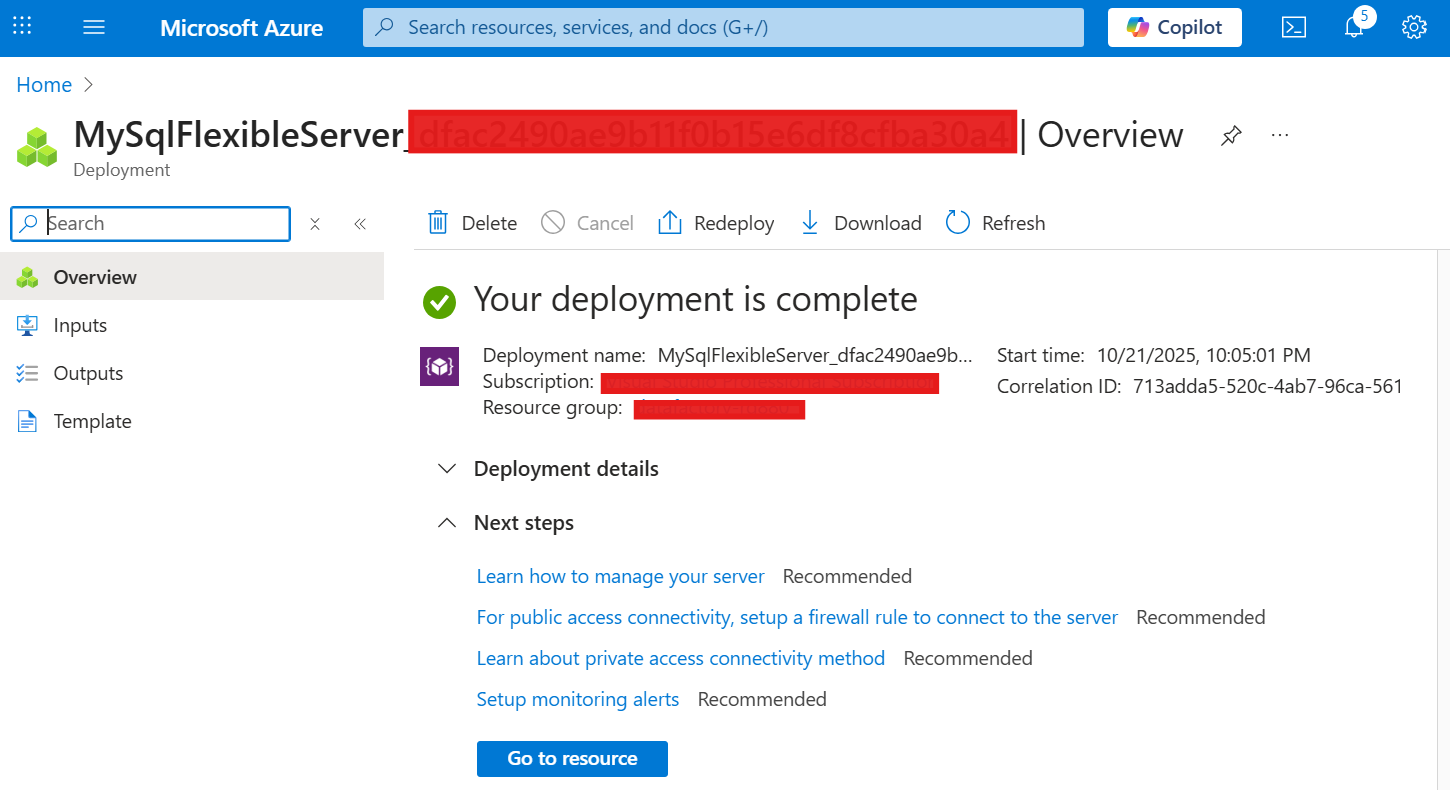
Task: Pin this deployment to dashboard
Action: pyautogui.click(x=1231, y=135)
